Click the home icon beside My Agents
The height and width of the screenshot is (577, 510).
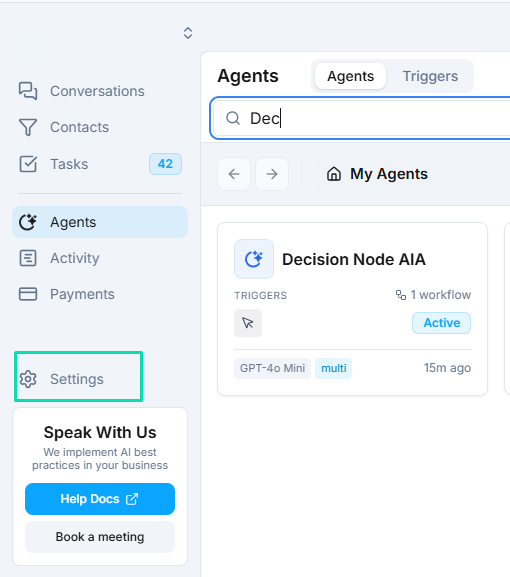pos(334,174)
